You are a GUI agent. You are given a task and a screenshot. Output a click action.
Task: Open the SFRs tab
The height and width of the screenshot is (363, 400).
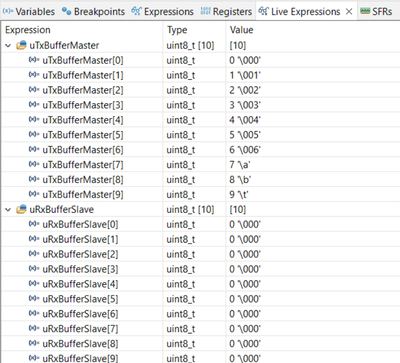pyautogui.click(x=376, y=12)
